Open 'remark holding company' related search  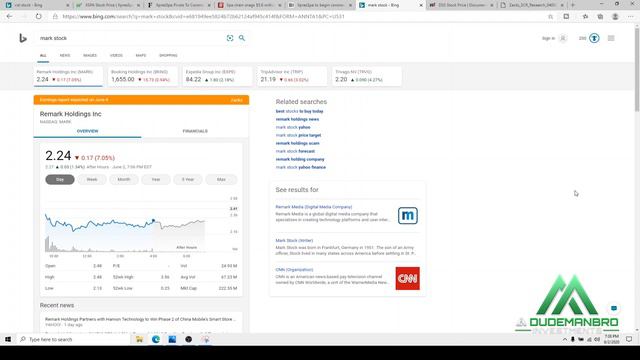(x=300, y=159)
